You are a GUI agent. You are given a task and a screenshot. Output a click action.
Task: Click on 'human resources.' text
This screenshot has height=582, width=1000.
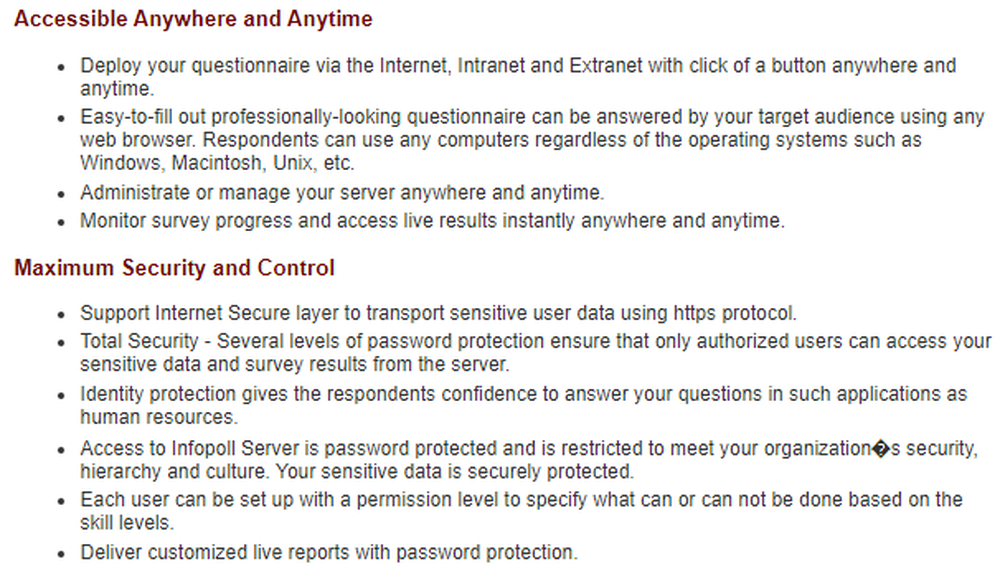[x=159, y=417]
